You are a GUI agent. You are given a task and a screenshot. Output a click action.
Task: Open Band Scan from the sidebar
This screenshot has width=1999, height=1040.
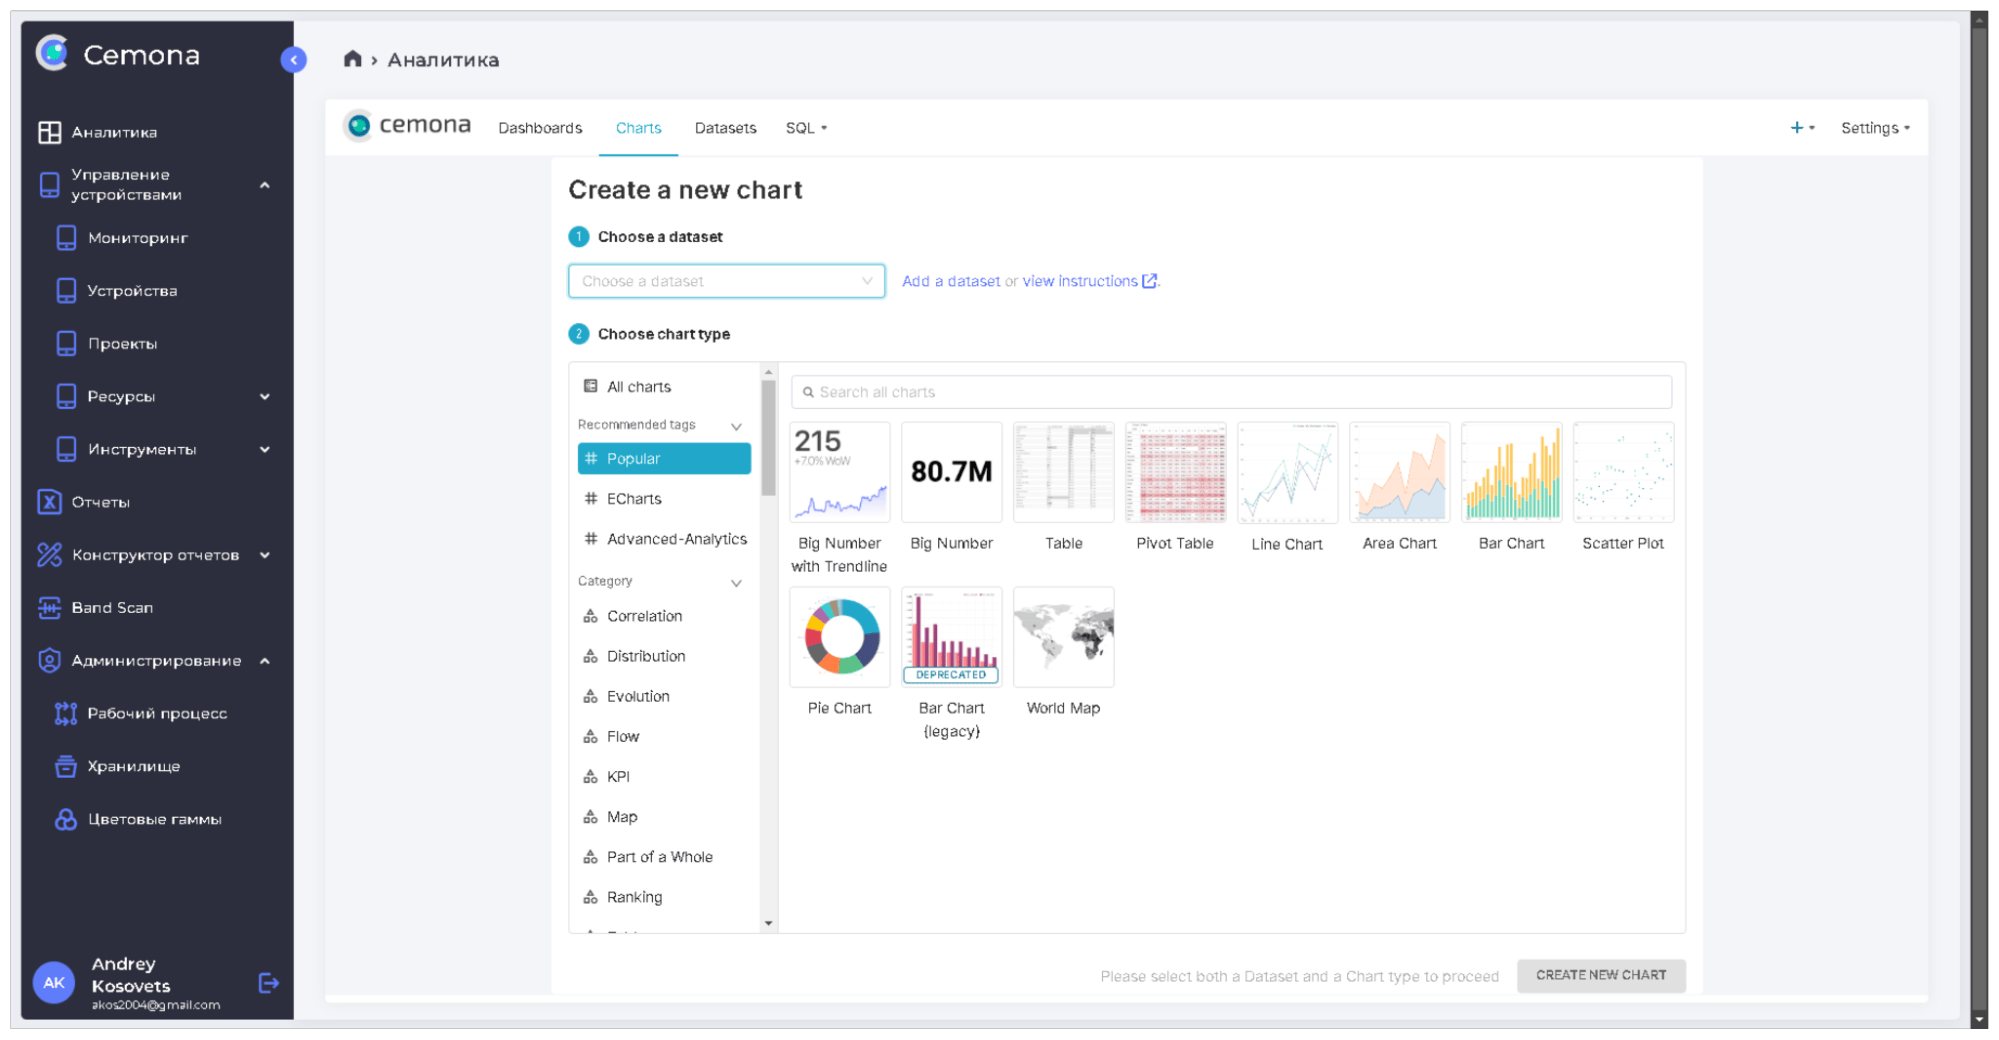[x=112, y=608]
